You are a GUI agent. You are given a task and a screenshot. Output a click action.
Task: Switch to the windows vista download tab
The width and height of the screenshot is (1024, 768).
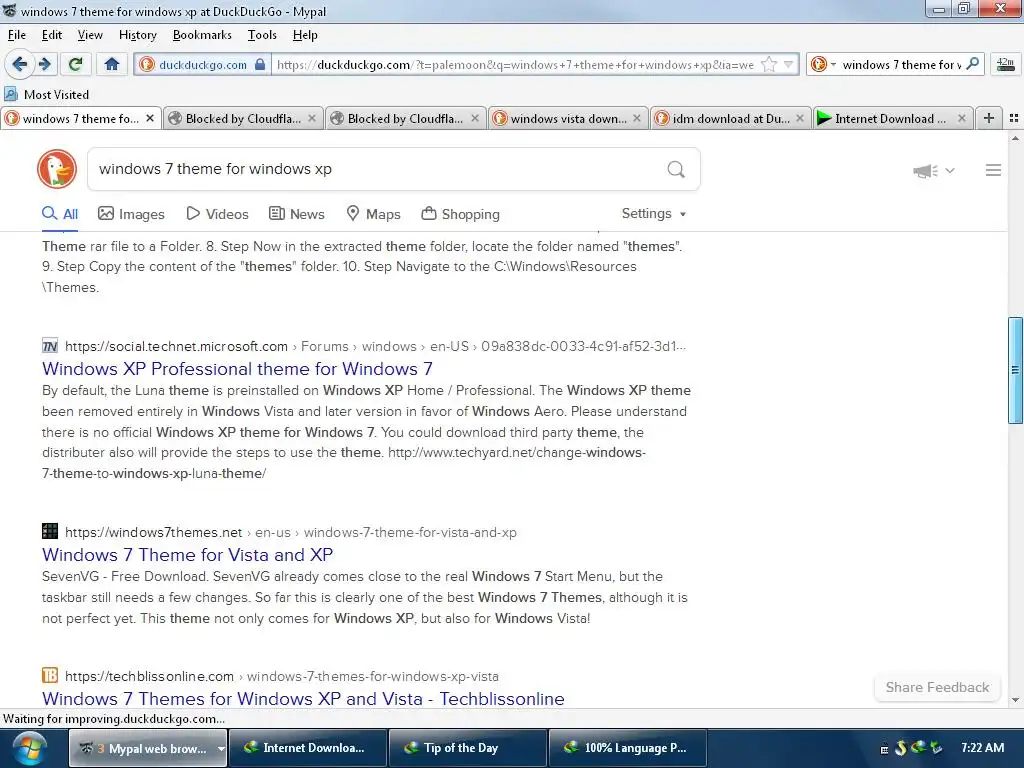567,118
